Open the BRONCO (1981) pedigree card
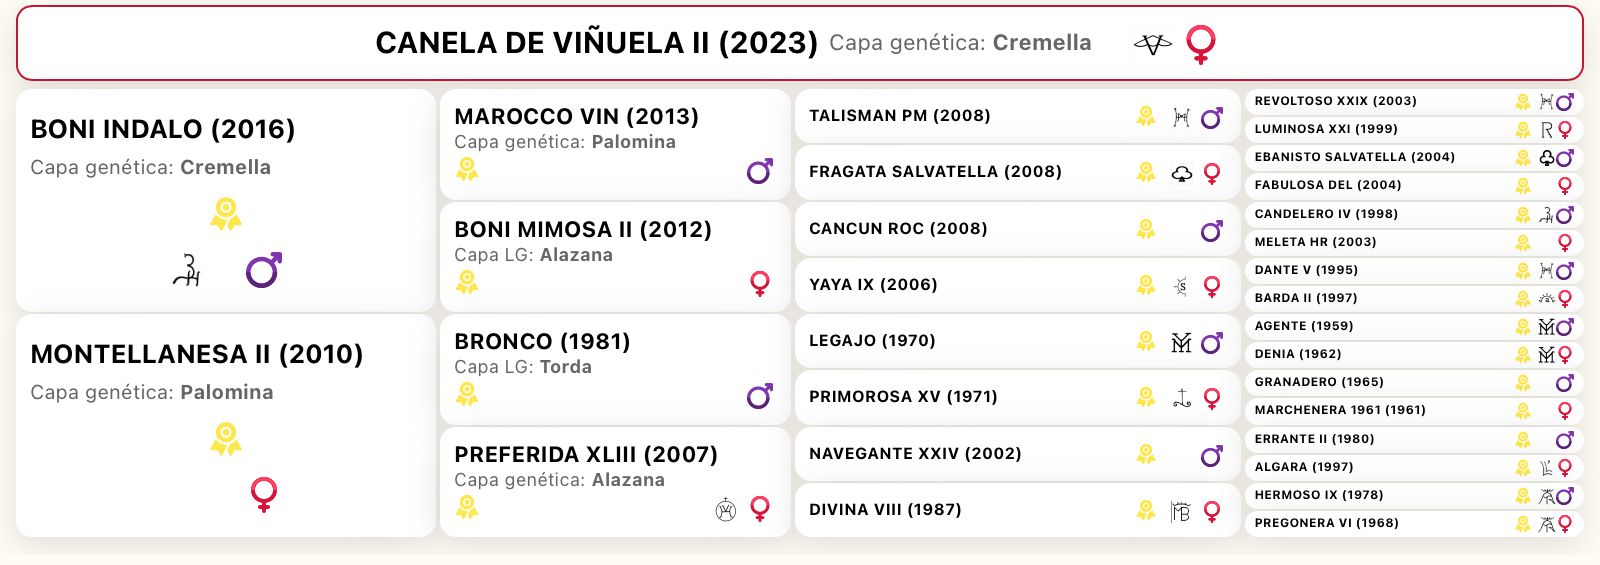 pos(615,369)
